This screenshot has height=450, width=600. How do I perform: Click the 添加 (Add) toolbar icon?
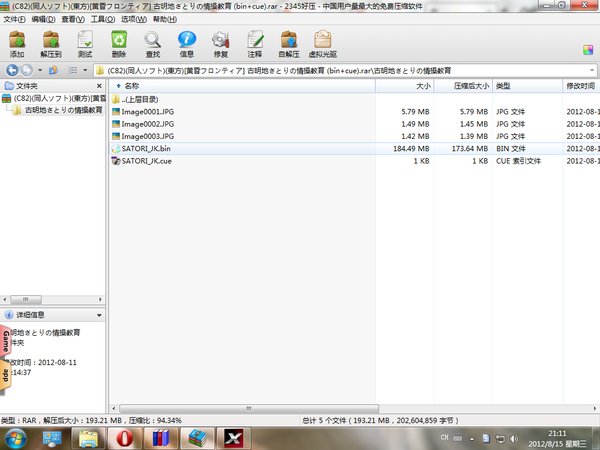coord(17,43)
